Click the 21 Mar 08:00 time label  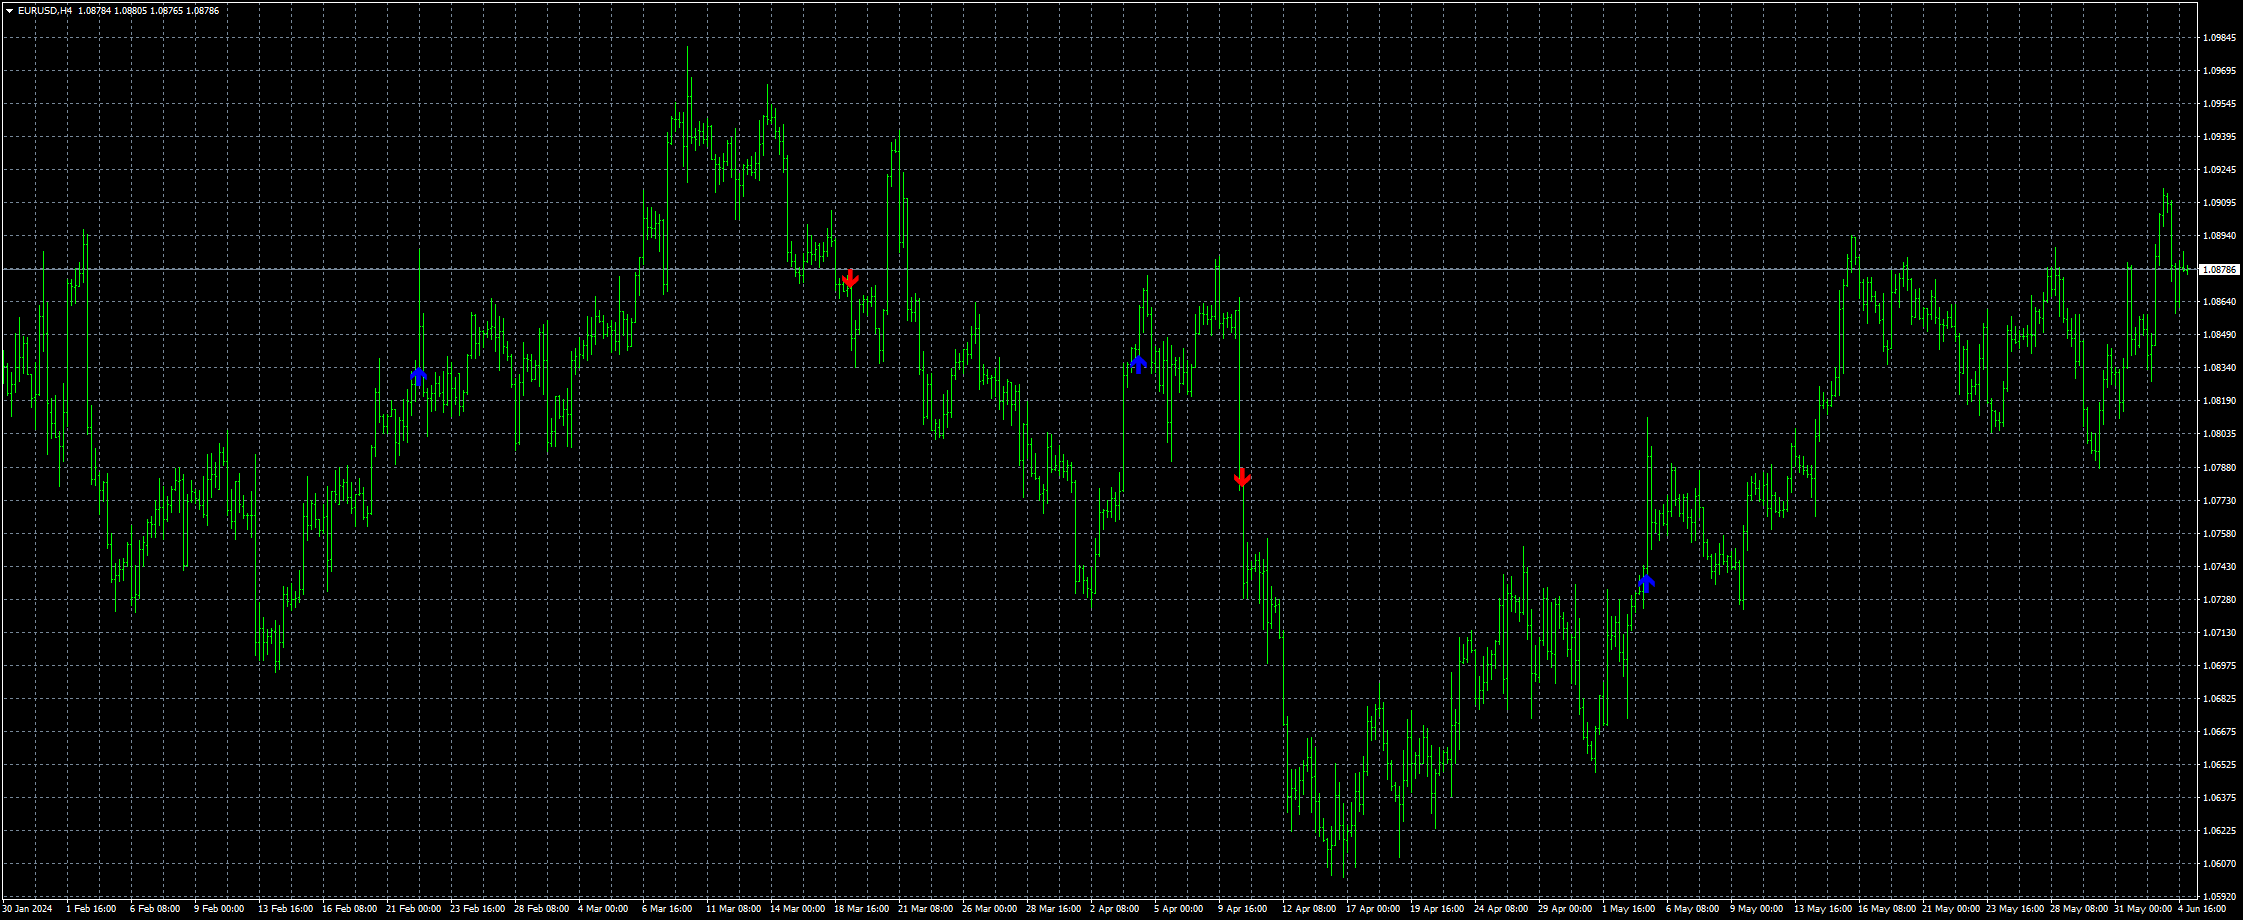tap(925, 909)
